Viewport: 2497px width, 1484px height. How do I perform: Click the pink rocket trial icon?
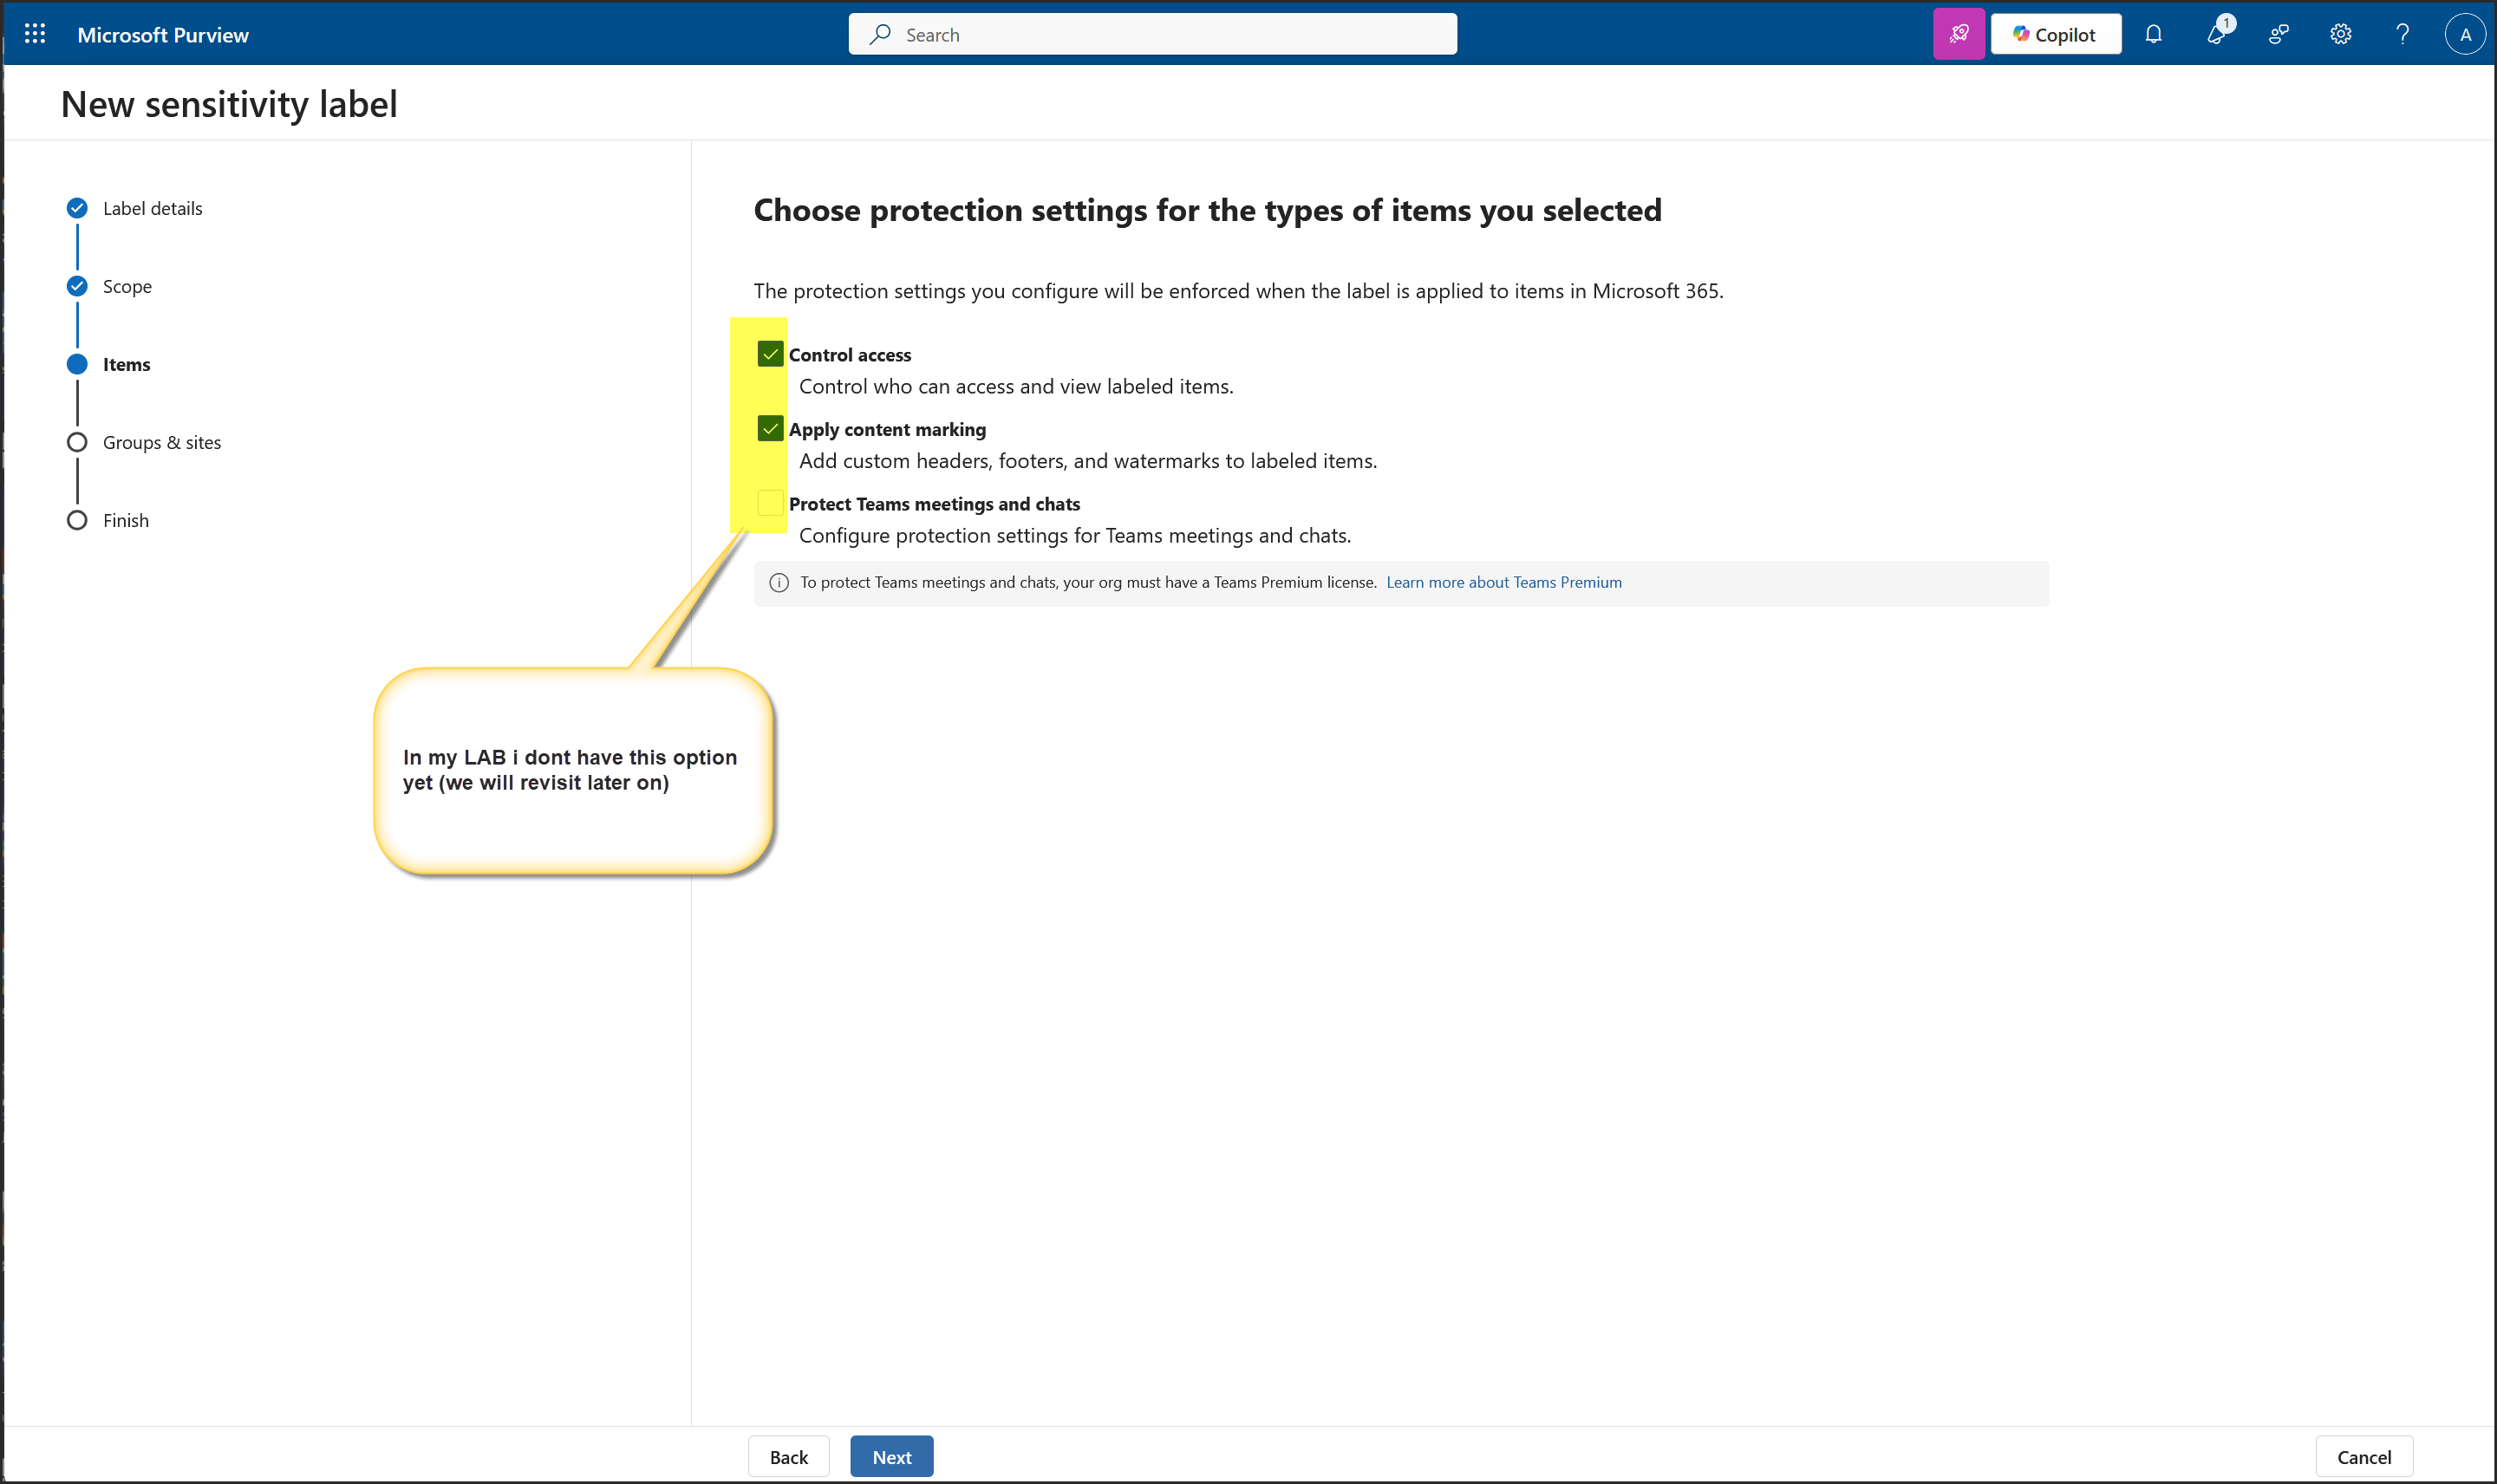coord(1958,34)
